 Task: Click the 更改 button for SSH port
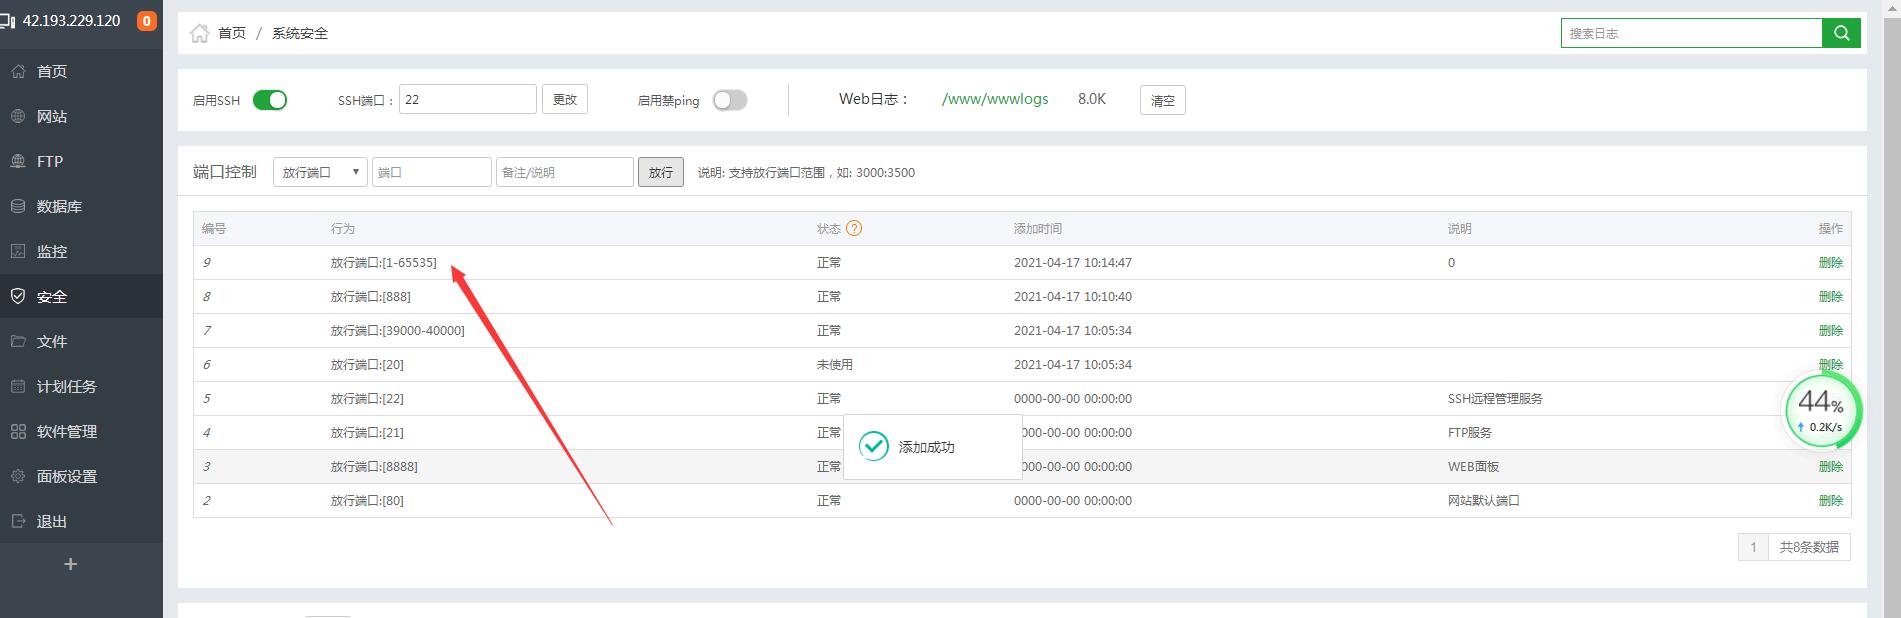(x=564, y=99)
